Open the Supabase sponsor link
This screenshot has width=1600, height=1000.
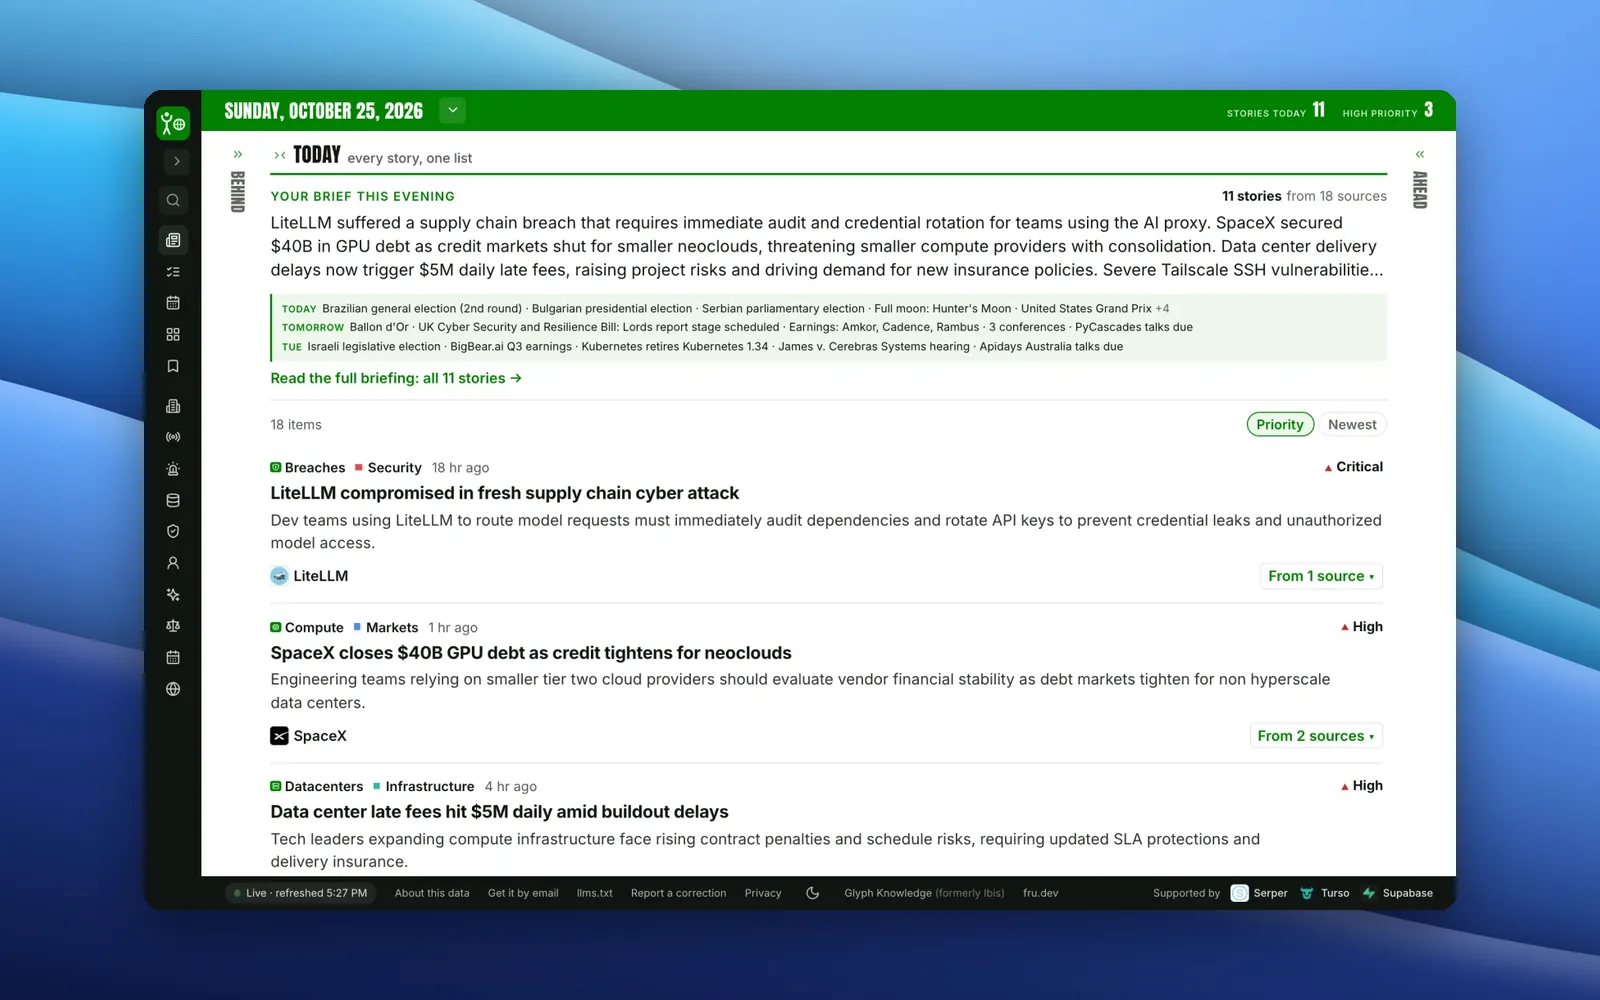[1398, 893]
